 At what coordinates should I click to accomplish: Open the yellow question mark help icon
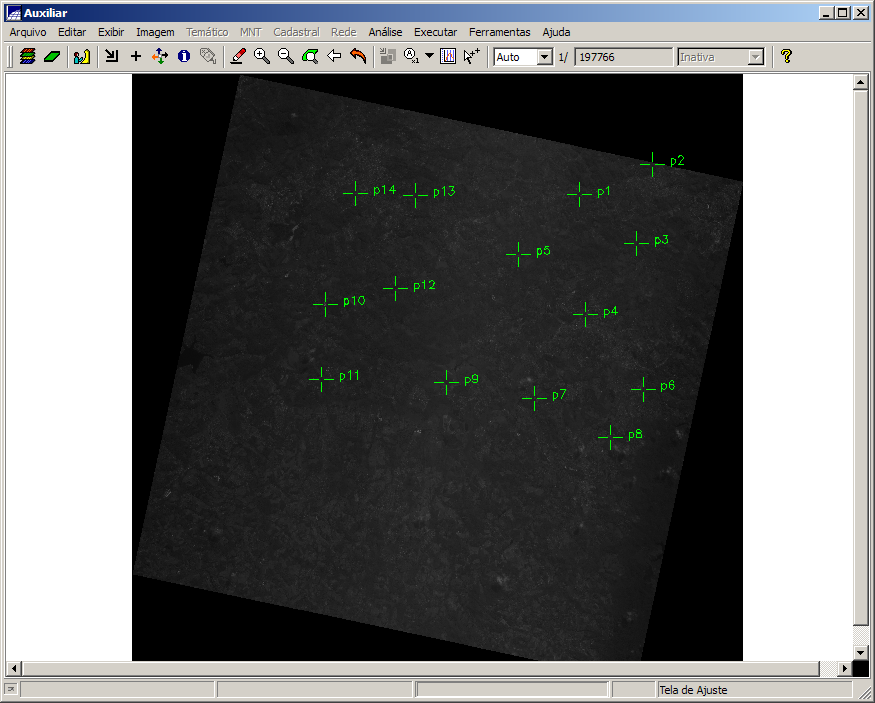pyautogui.click(x=786, y=57)
